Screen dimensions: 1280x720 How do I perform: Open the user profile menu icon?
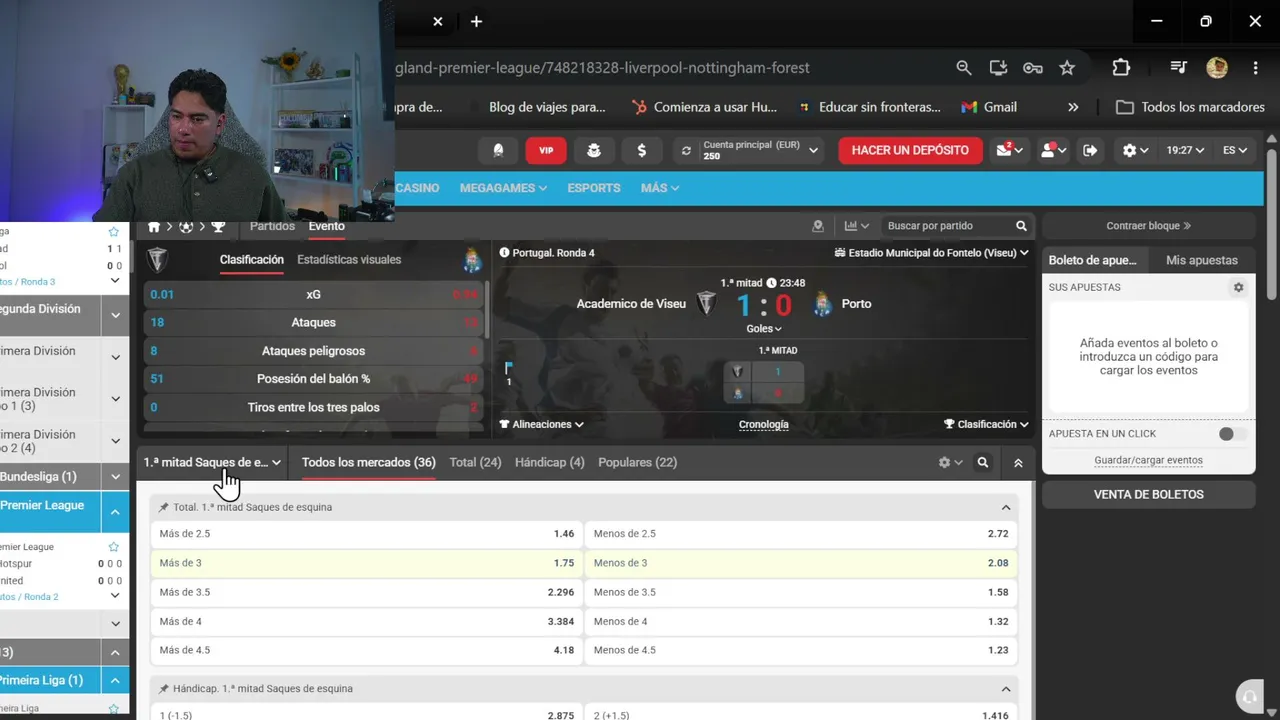[1053, 150]
